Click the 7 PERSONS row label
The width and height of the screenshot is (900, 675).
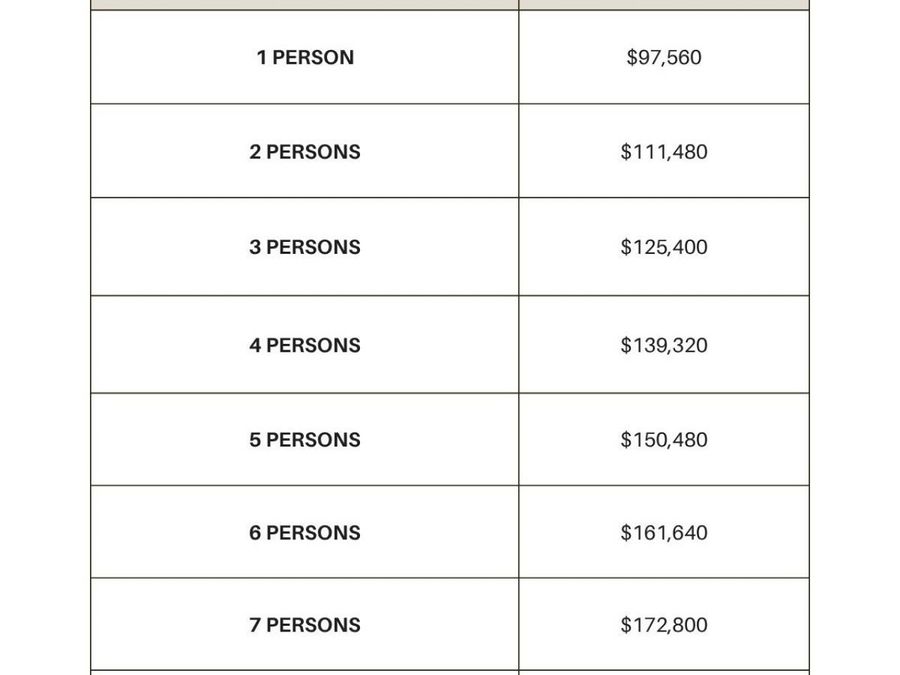click(x=305, y=624)
